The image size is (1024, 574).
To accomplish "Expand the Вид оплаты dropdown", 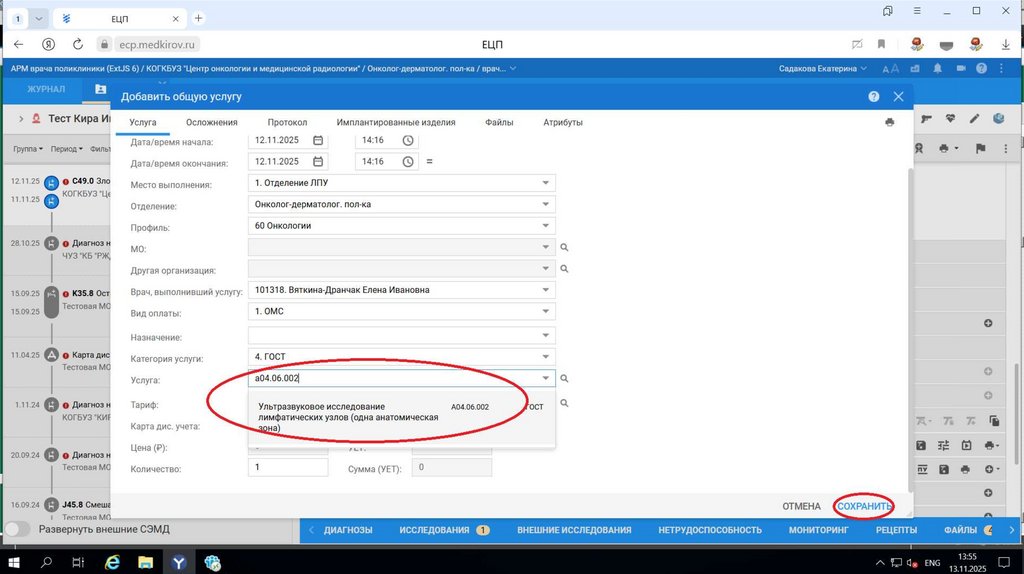I will coord(546,311).
